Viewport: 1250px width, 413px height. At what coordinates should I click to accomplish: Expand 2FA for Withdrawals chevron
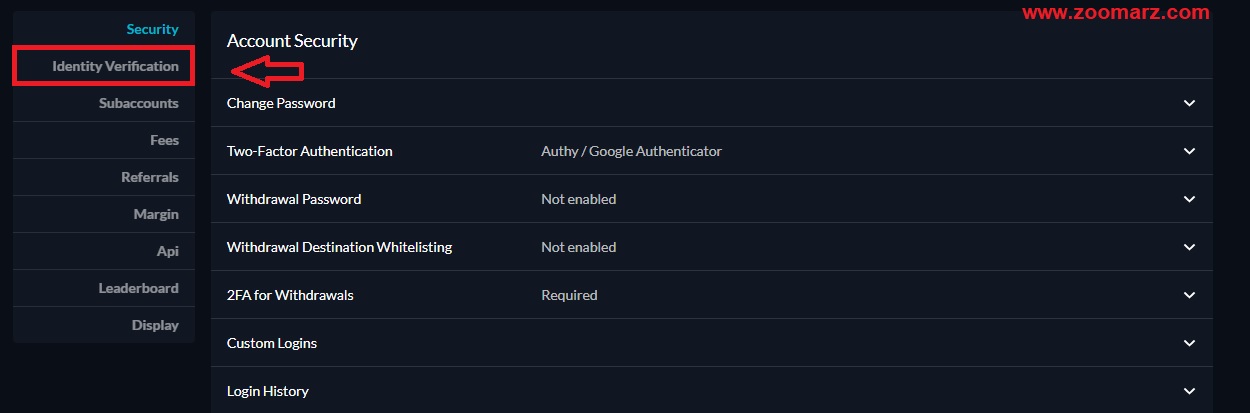(x=1189, y=295)
